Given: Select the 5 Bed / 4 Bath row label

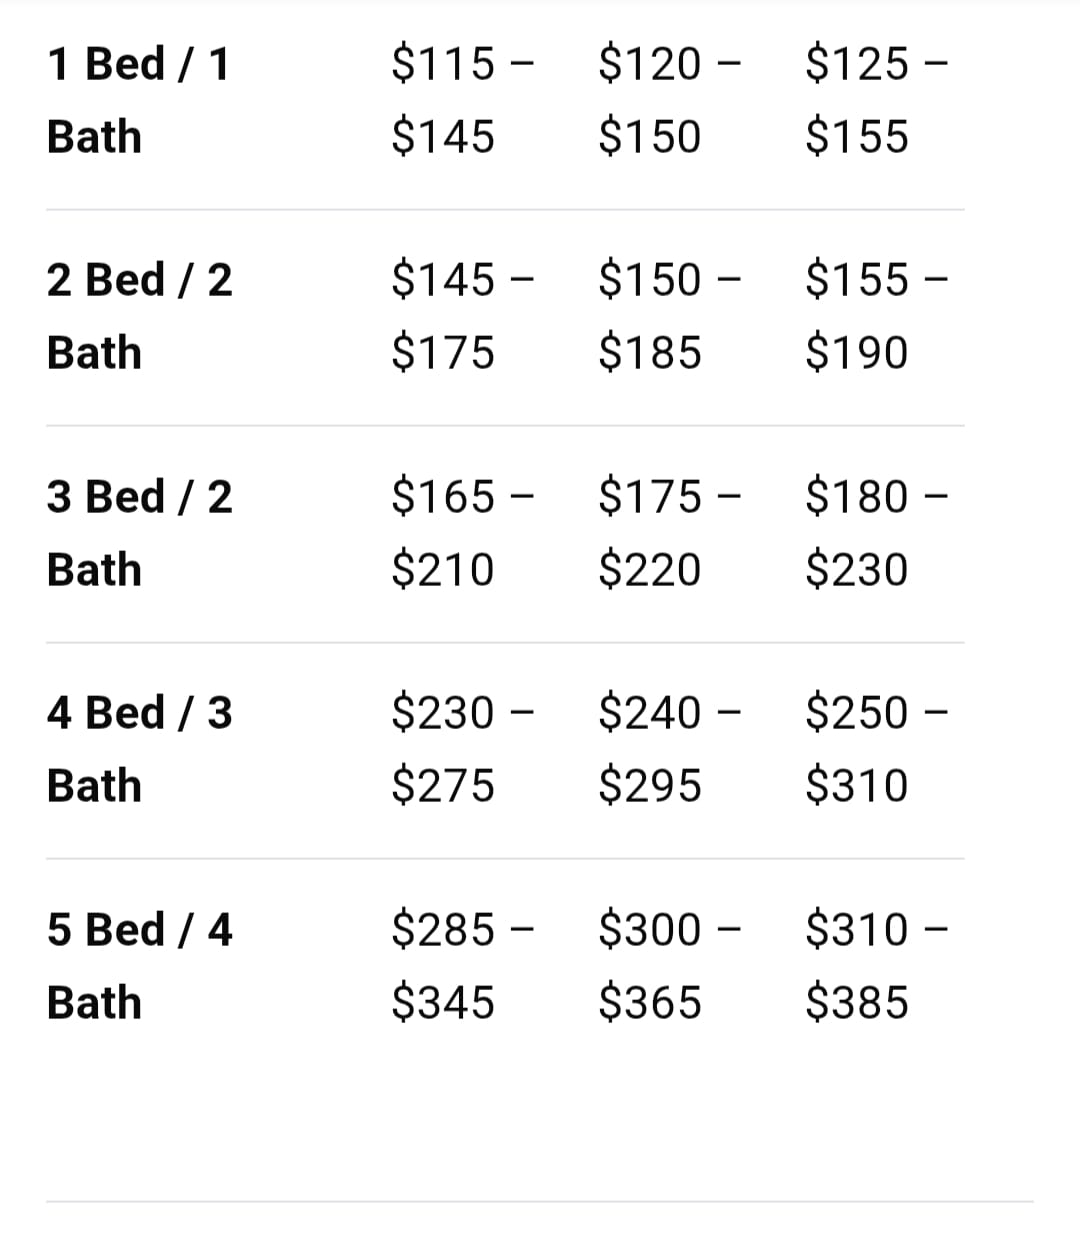Looking at the screenshot, I should (139, 966).
